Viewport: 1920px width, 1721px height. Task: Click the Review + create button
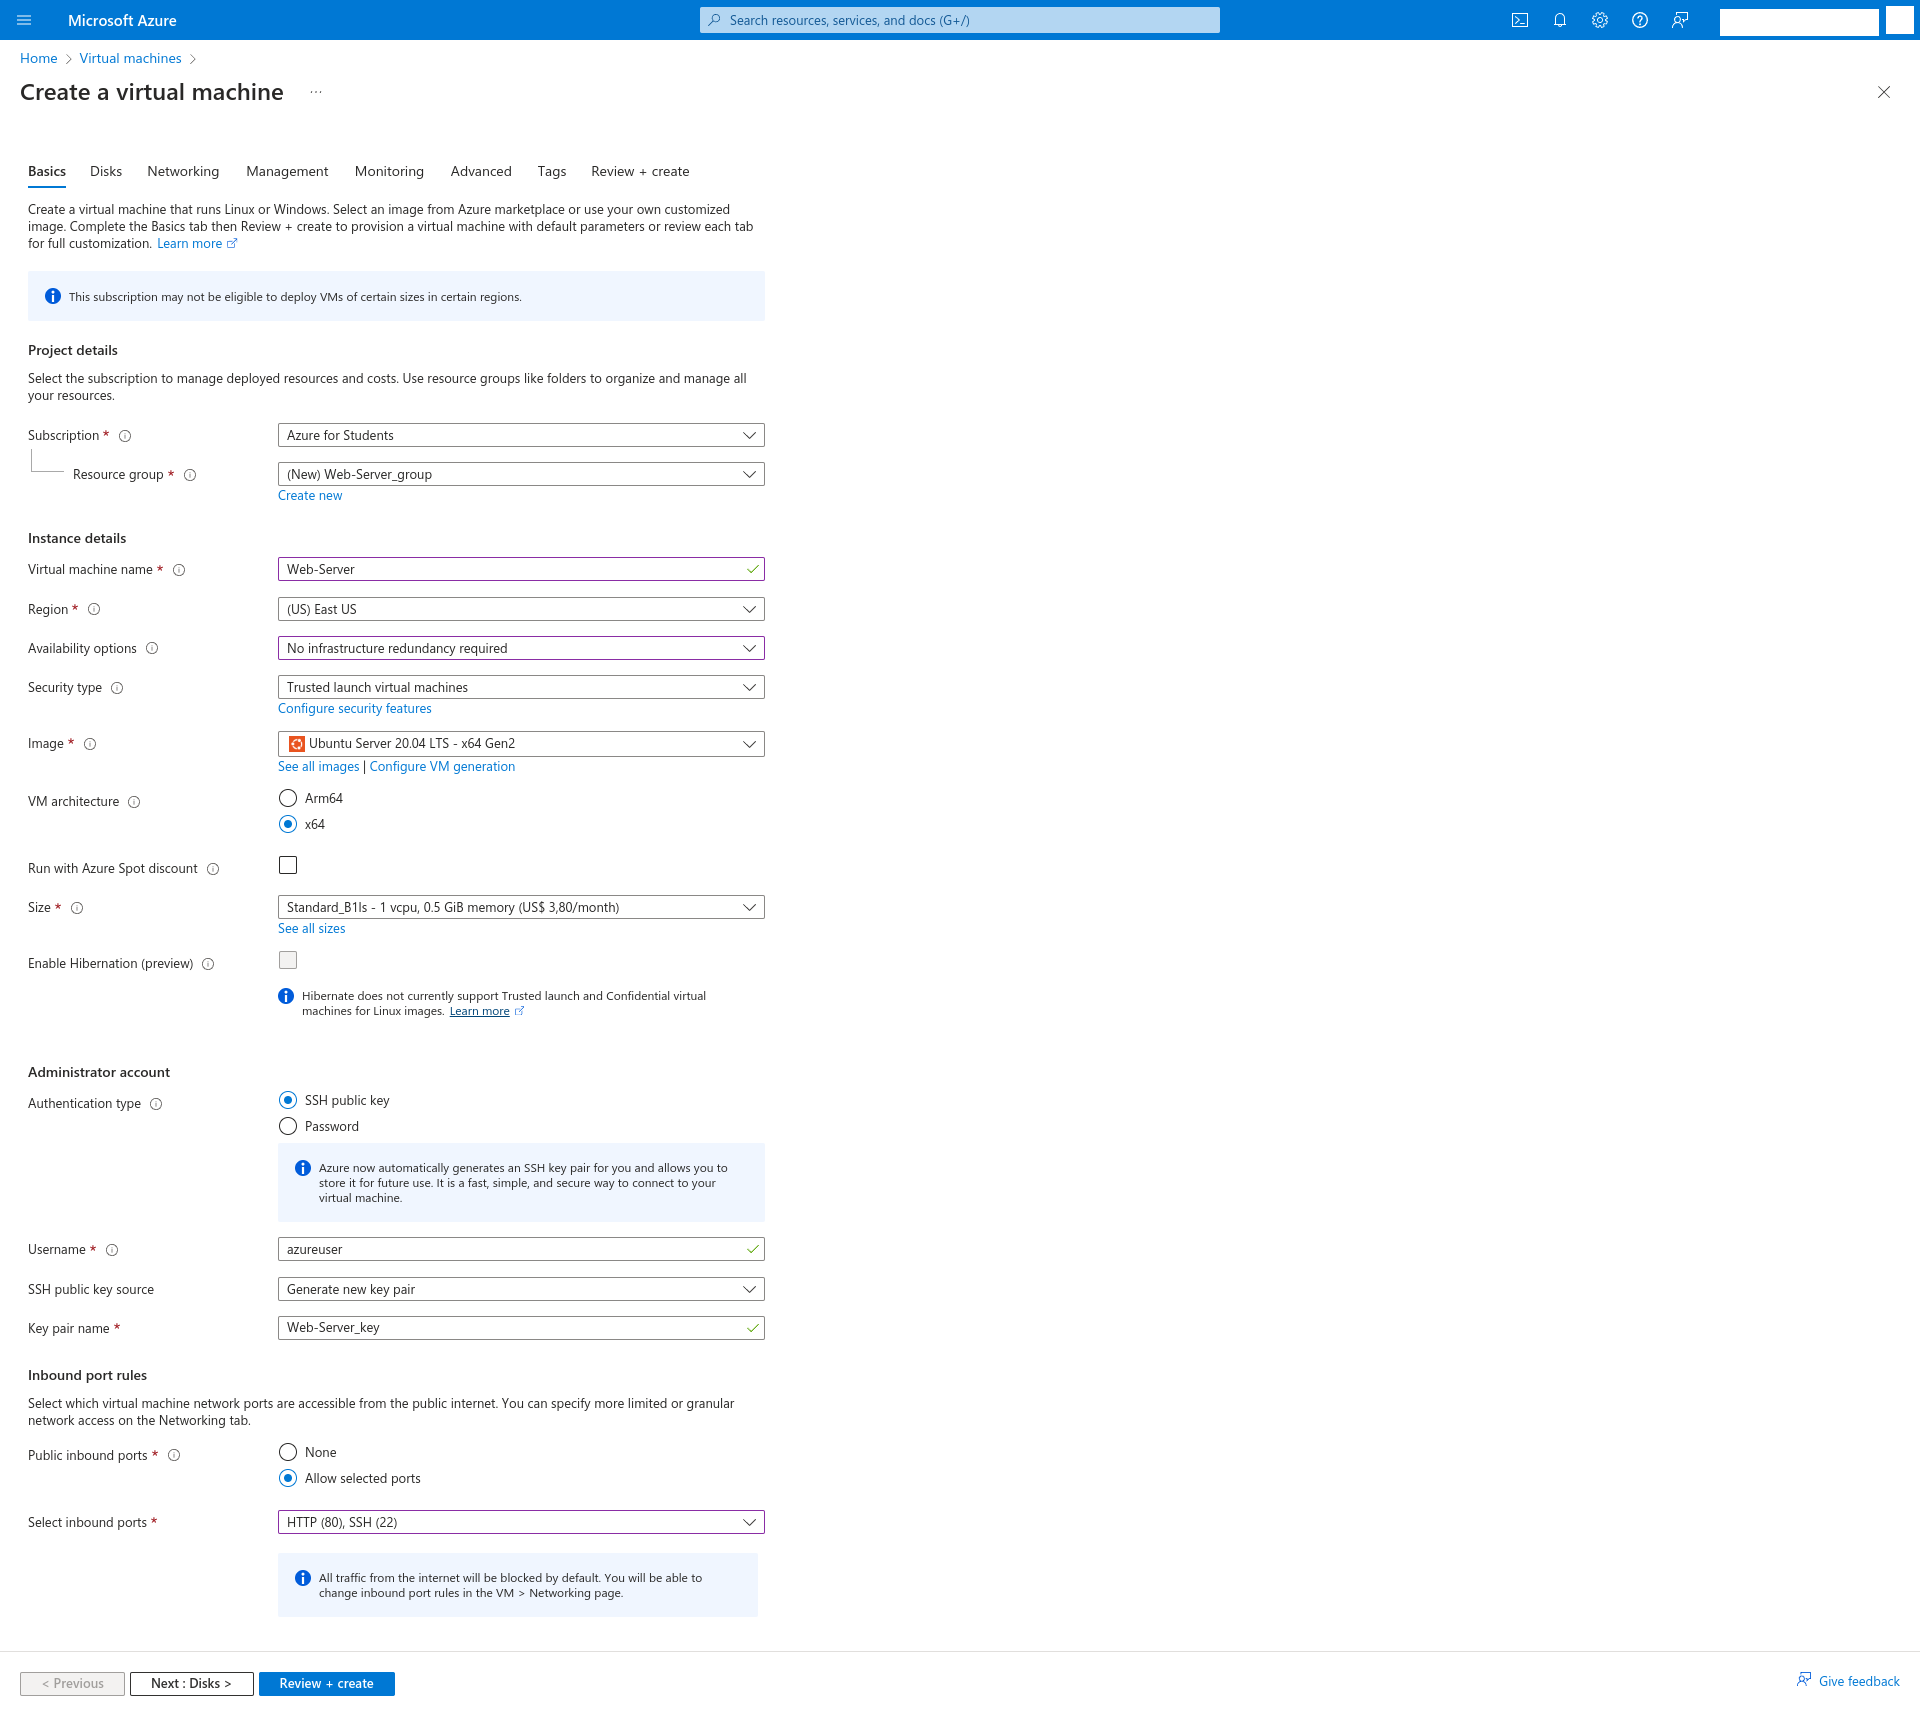click(x=326, y=1683)
